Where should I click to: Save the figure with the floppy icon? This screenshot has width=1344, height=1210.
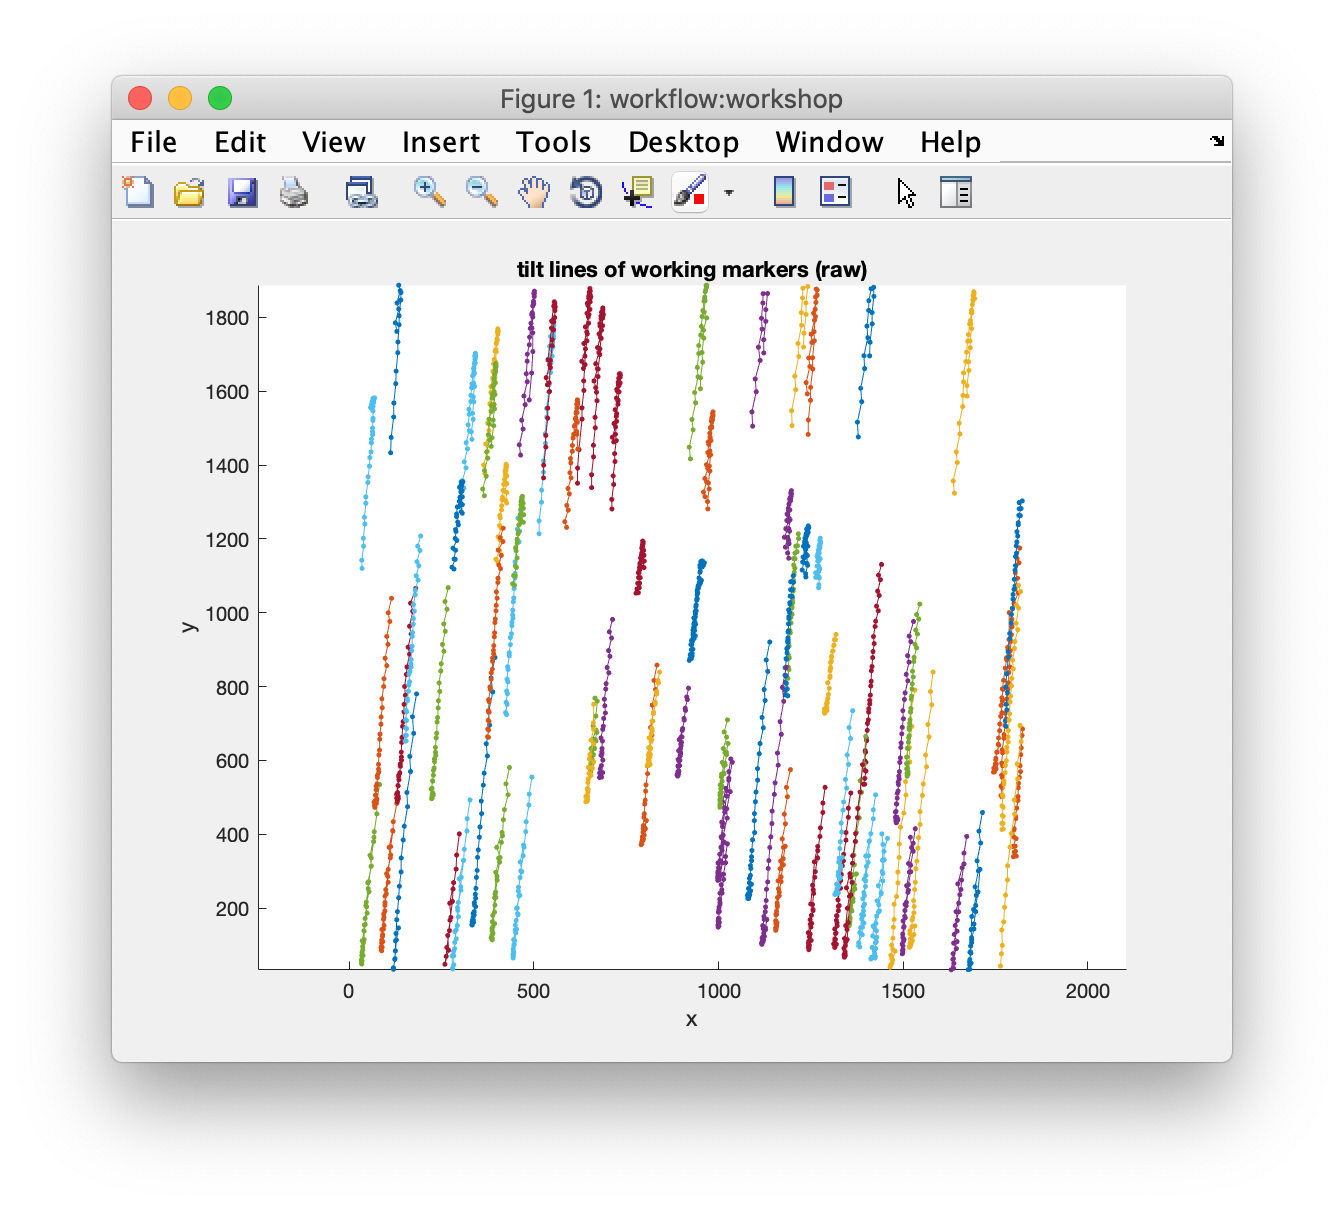coord(242,191)
